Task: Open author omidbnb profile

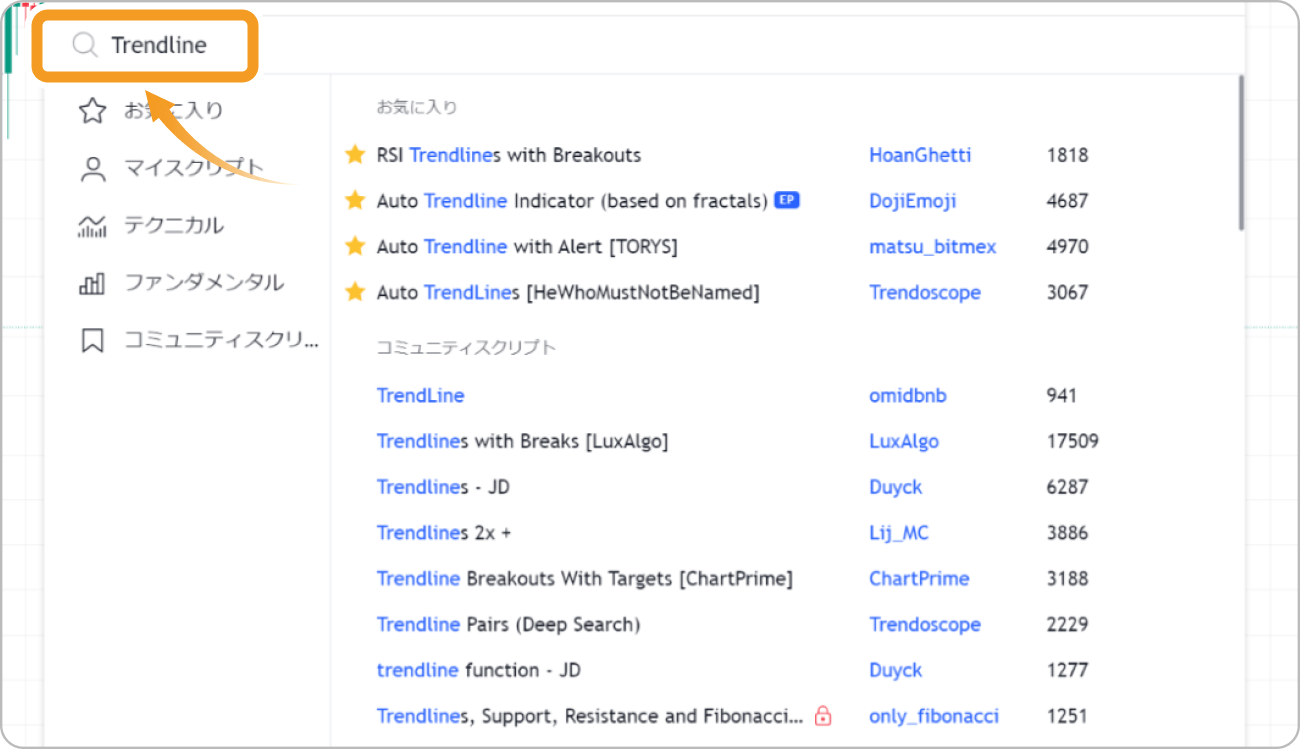Action: [908, 395]
